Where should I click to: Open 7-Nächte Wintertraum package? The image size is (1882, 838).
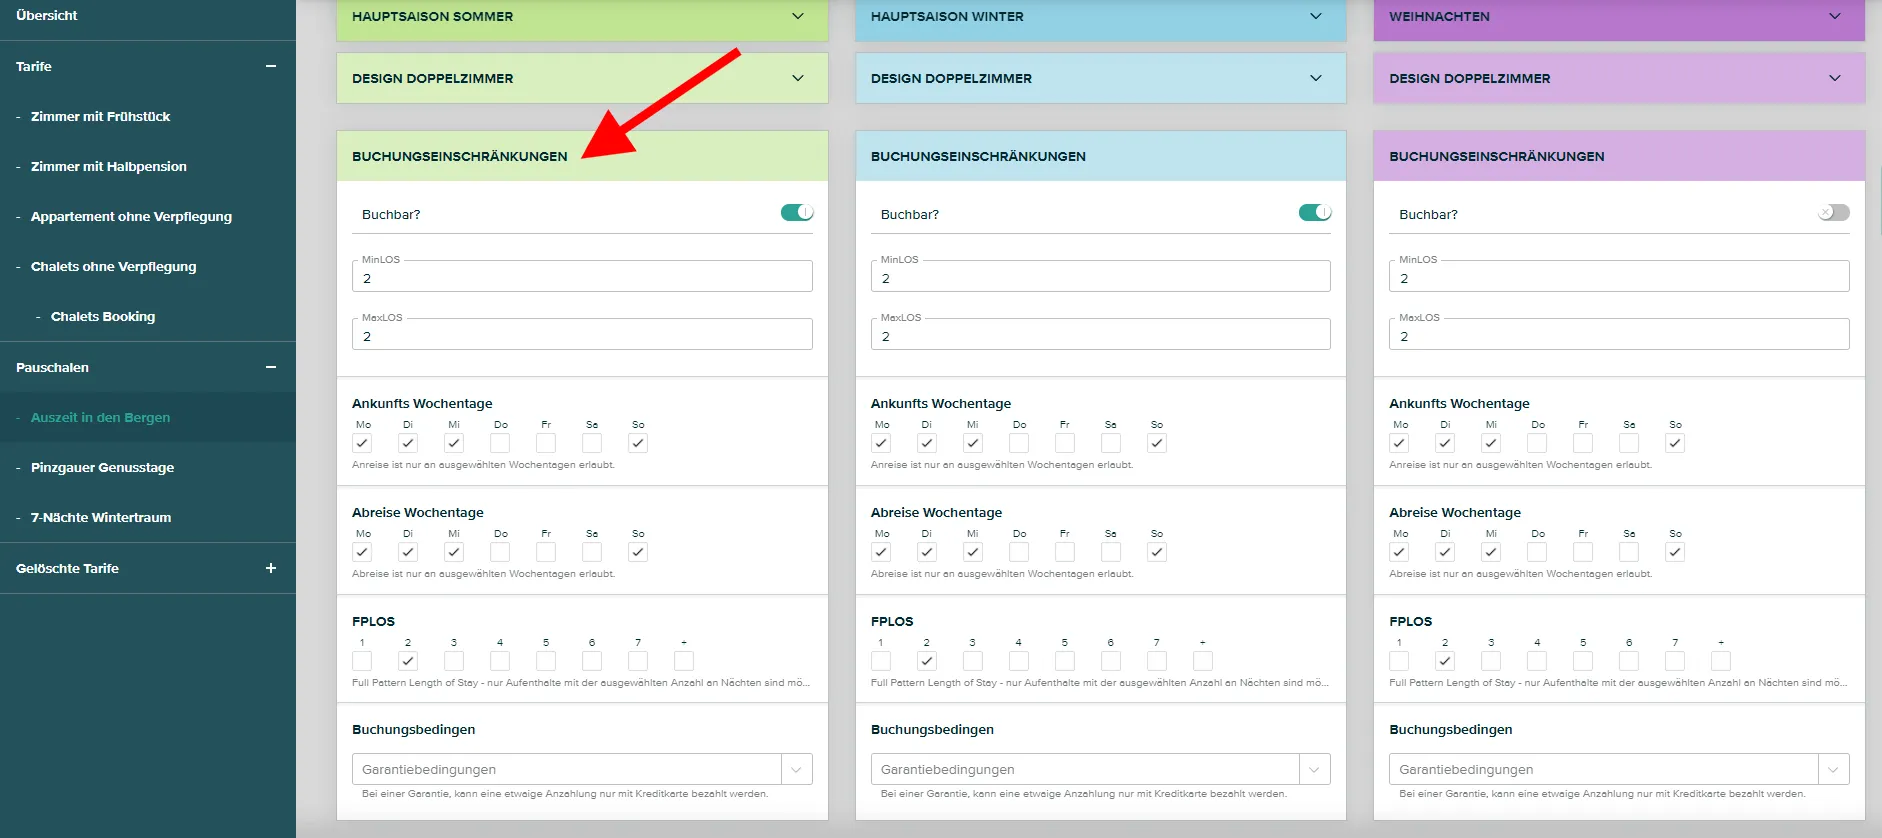(x=101, y=517)
